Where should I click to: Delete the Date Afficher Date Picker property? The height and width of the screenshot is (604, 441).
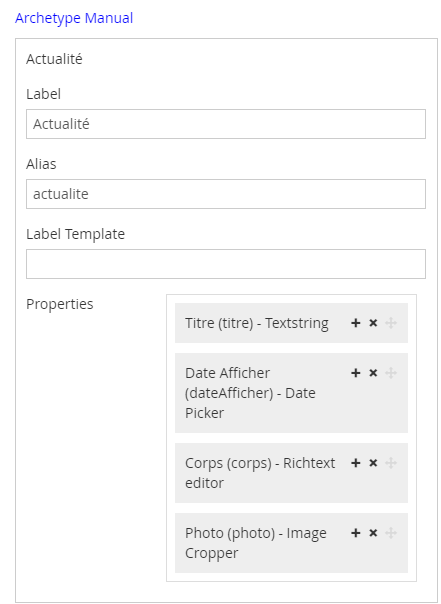coord(373,373)
